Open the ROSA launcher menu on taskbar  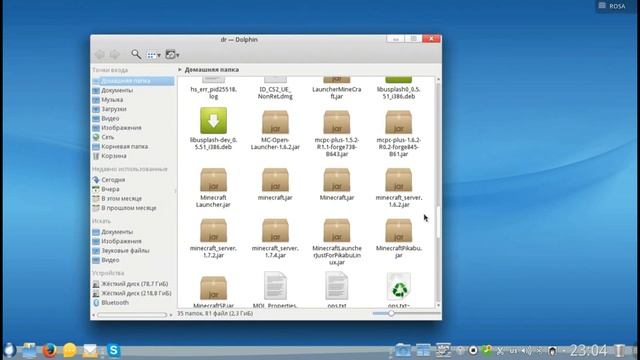coord(10,350)
